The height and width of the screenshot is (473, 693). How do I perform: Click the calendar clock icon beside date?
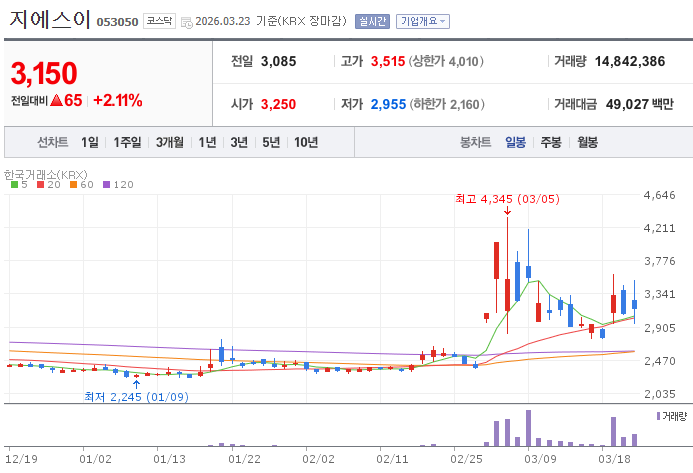point(187,22)
